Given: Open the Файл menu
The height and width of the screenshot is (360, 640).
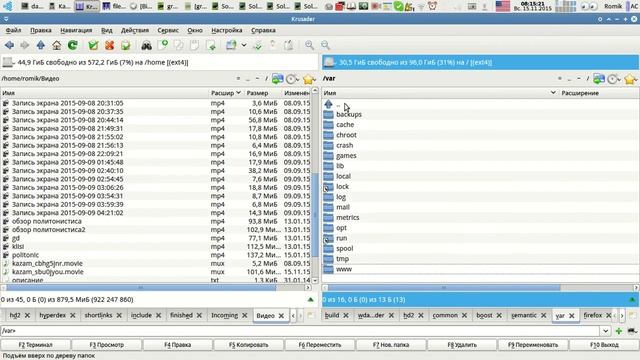Looking at the screenshot, I should (13, 30).
